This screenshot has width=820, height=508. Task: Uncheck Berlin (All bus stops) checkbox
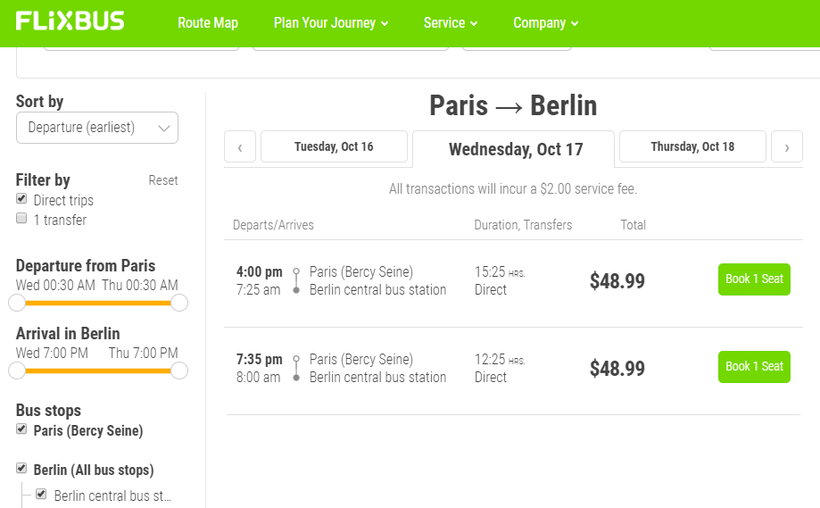coord(22,468)
